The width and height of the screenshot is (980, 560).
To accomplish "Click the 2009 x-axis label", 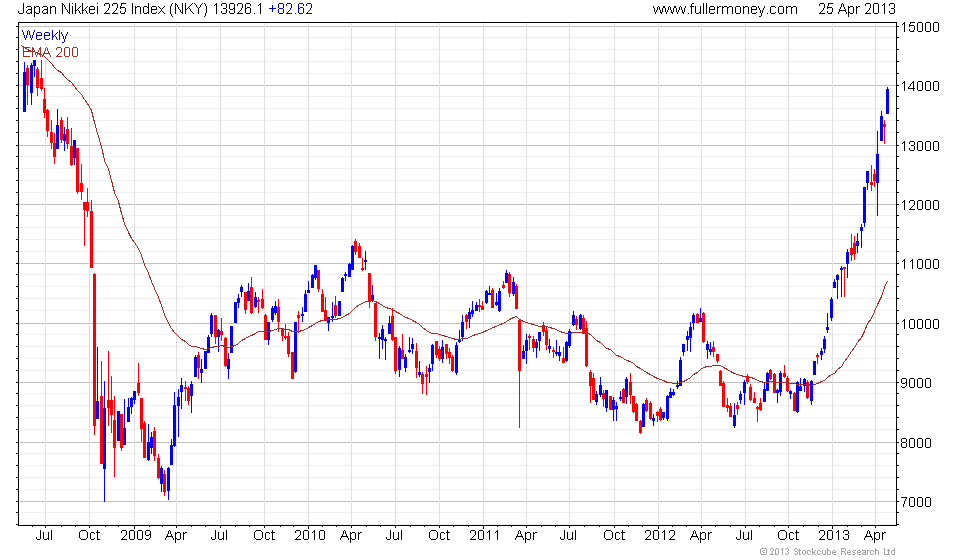I will (x=136, y=535).
